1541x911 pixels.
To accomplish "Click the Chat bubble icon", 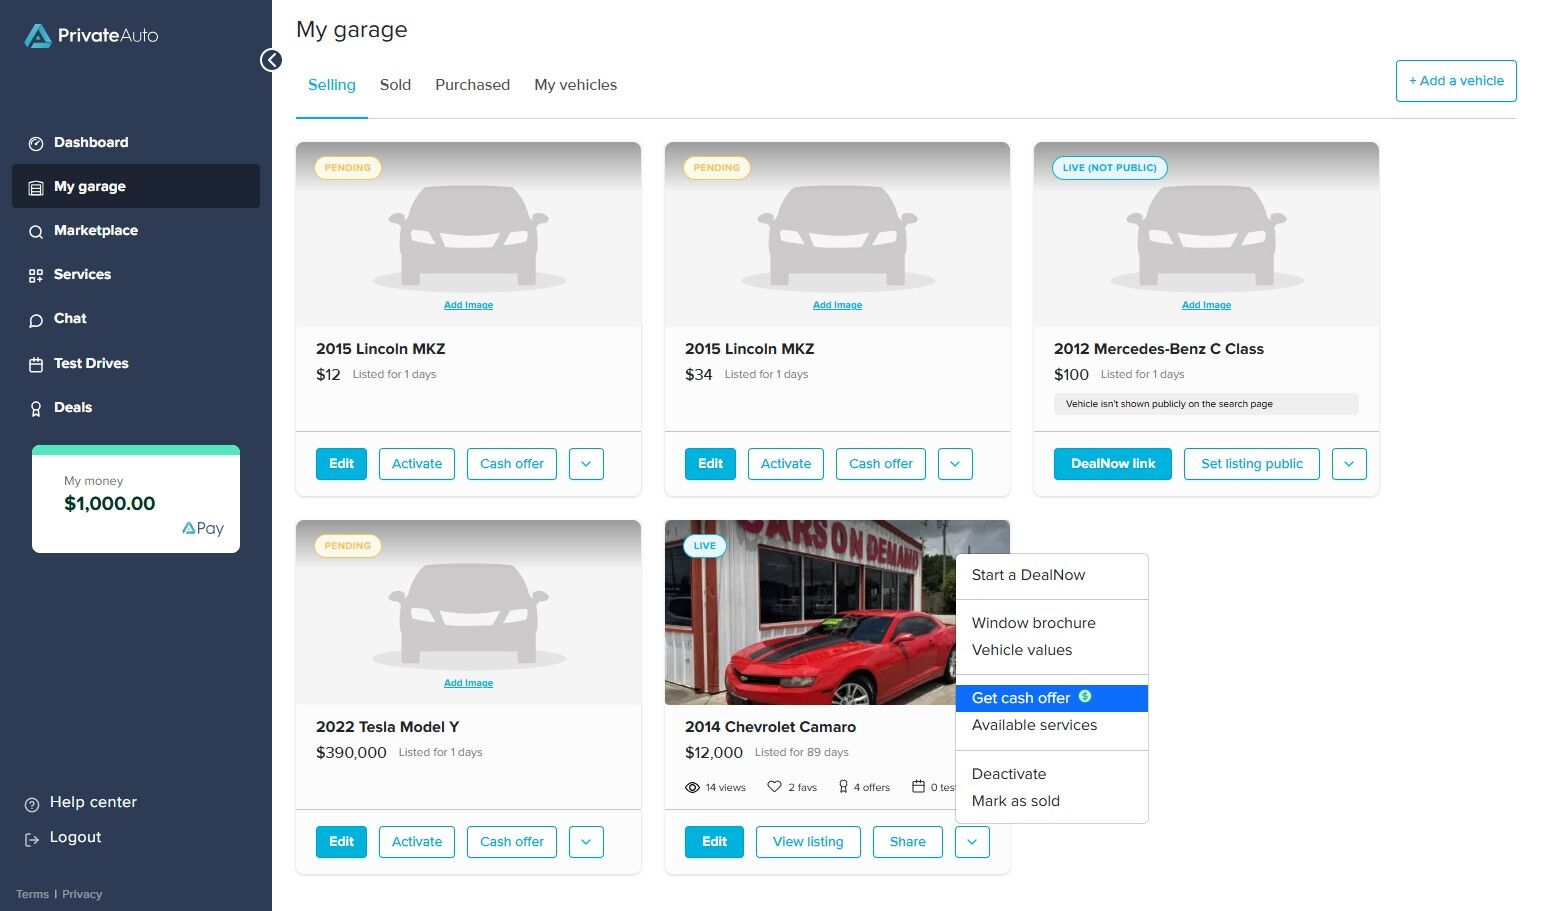I will pos(36,320).
